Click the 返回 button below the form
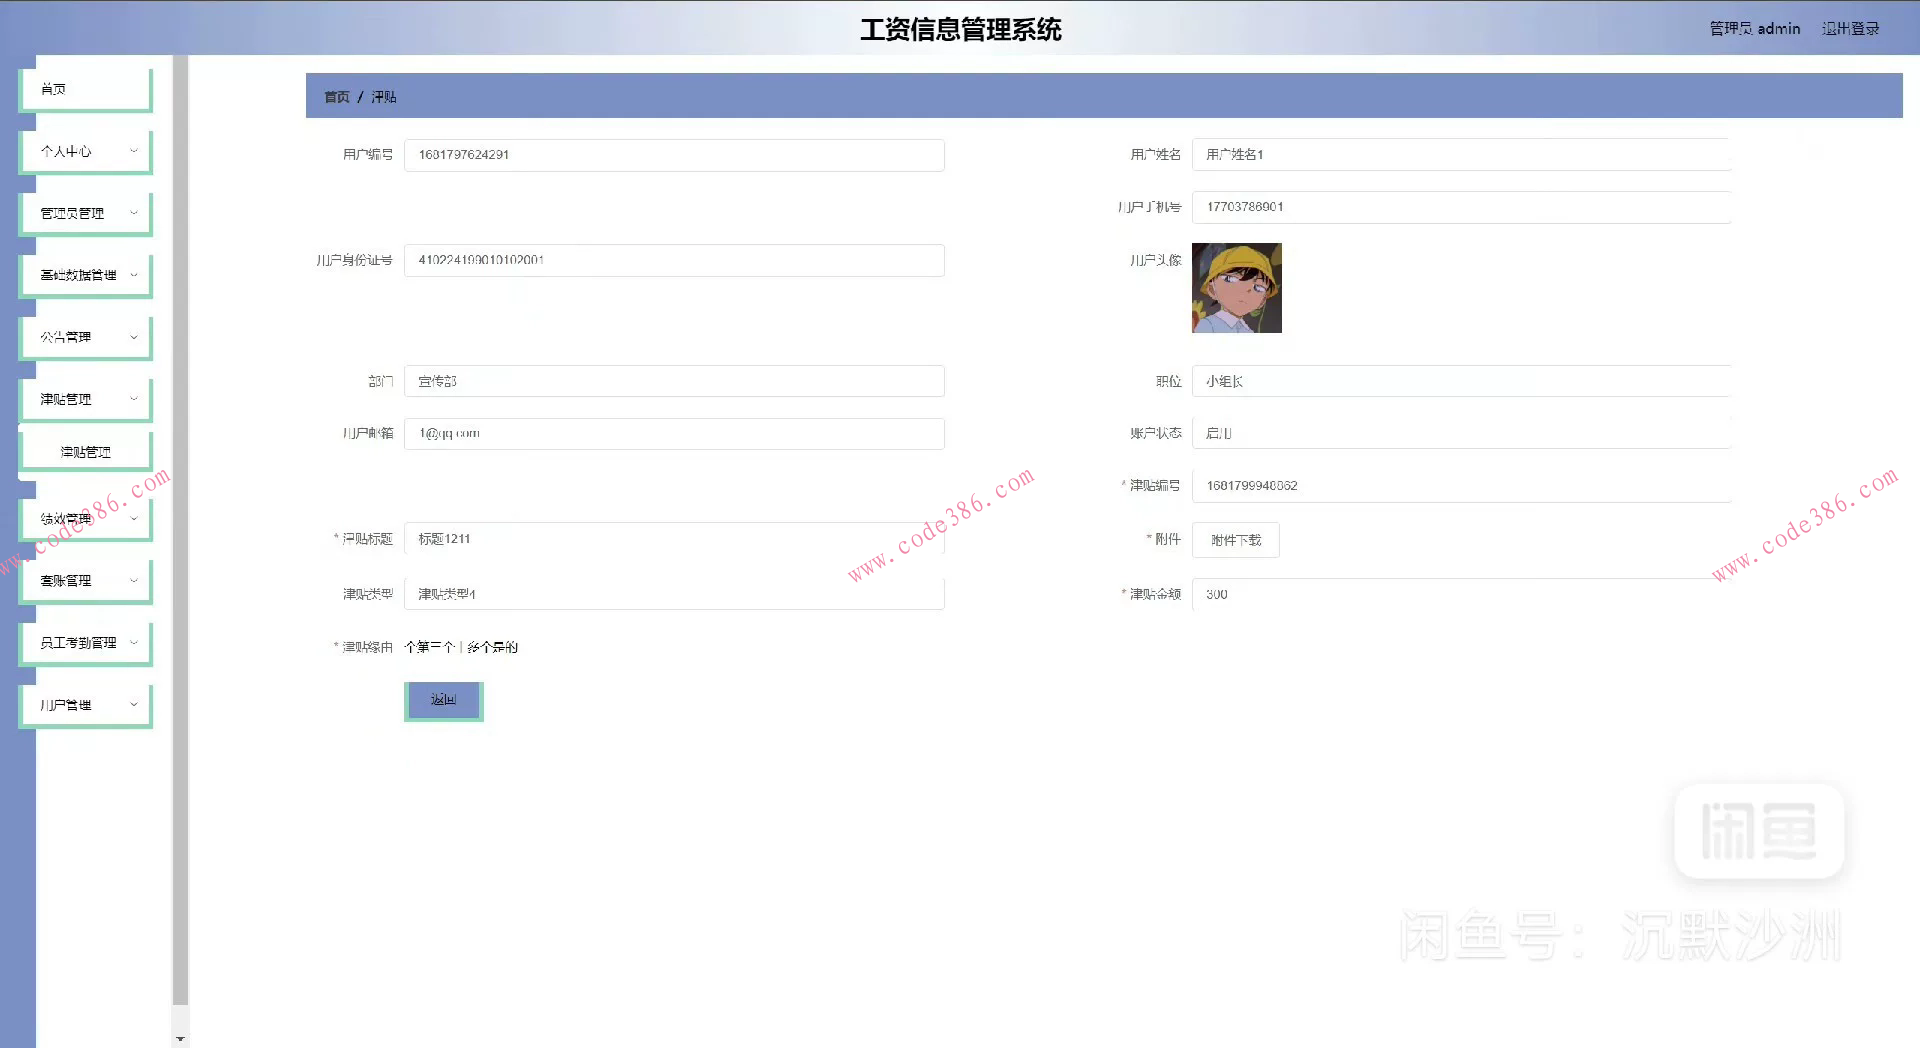The height and width of the screenshot is (1048, 1920). (443, 699)
